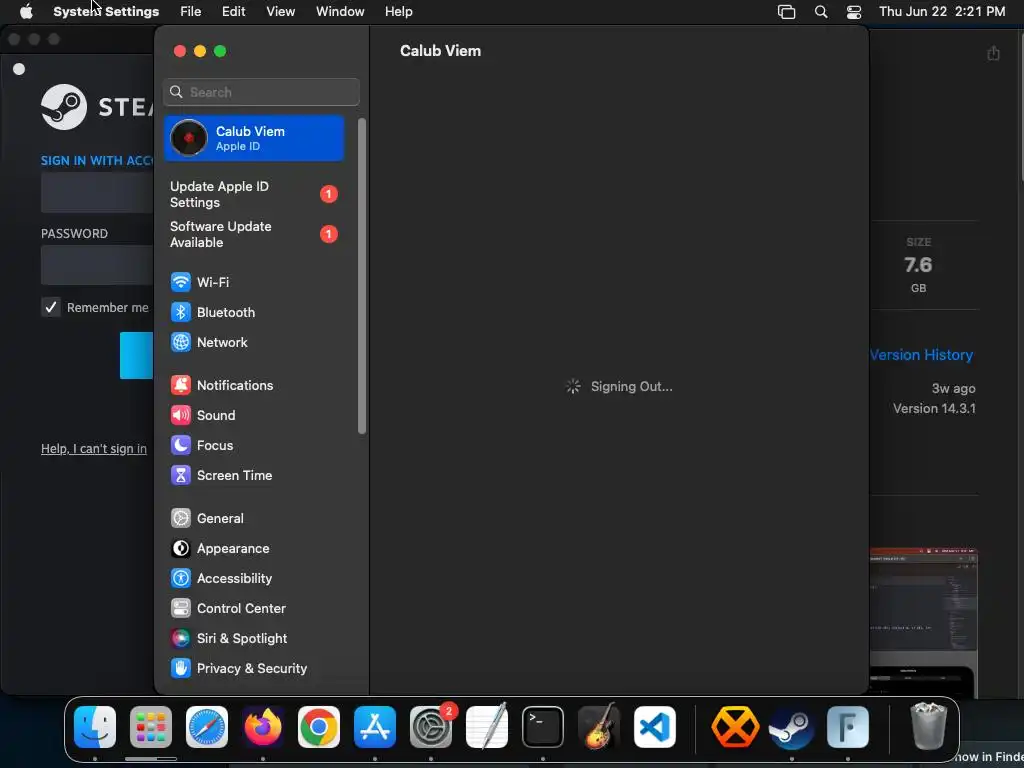Open View menu
This screenshot has width=1024, height=768.
pyautogui.click(x=281, y=12)
